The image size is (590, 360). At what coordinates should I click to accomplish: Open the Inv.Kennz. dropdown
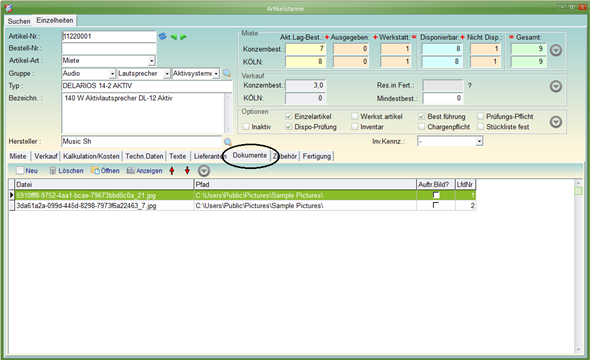click(x=479, y=141)
